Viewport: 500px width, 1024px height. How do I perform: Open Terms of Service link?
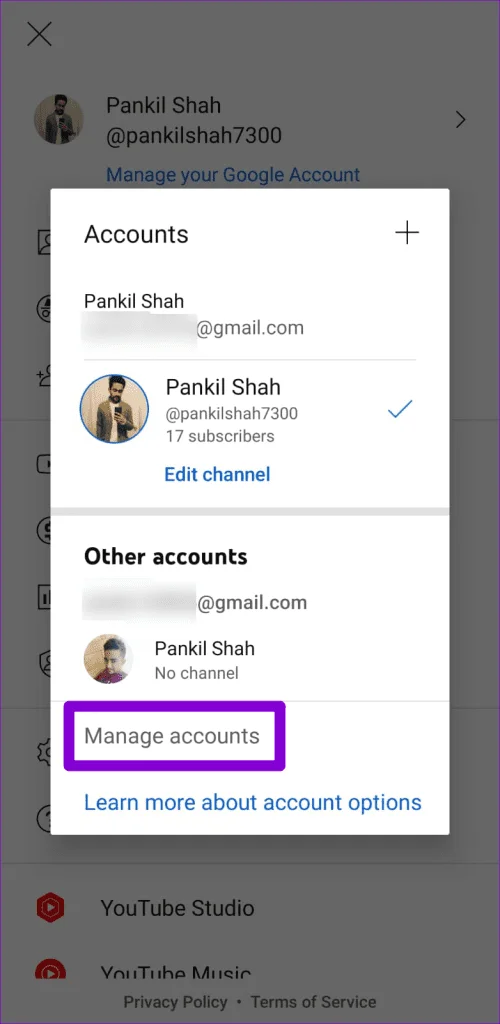point(313,1002)
